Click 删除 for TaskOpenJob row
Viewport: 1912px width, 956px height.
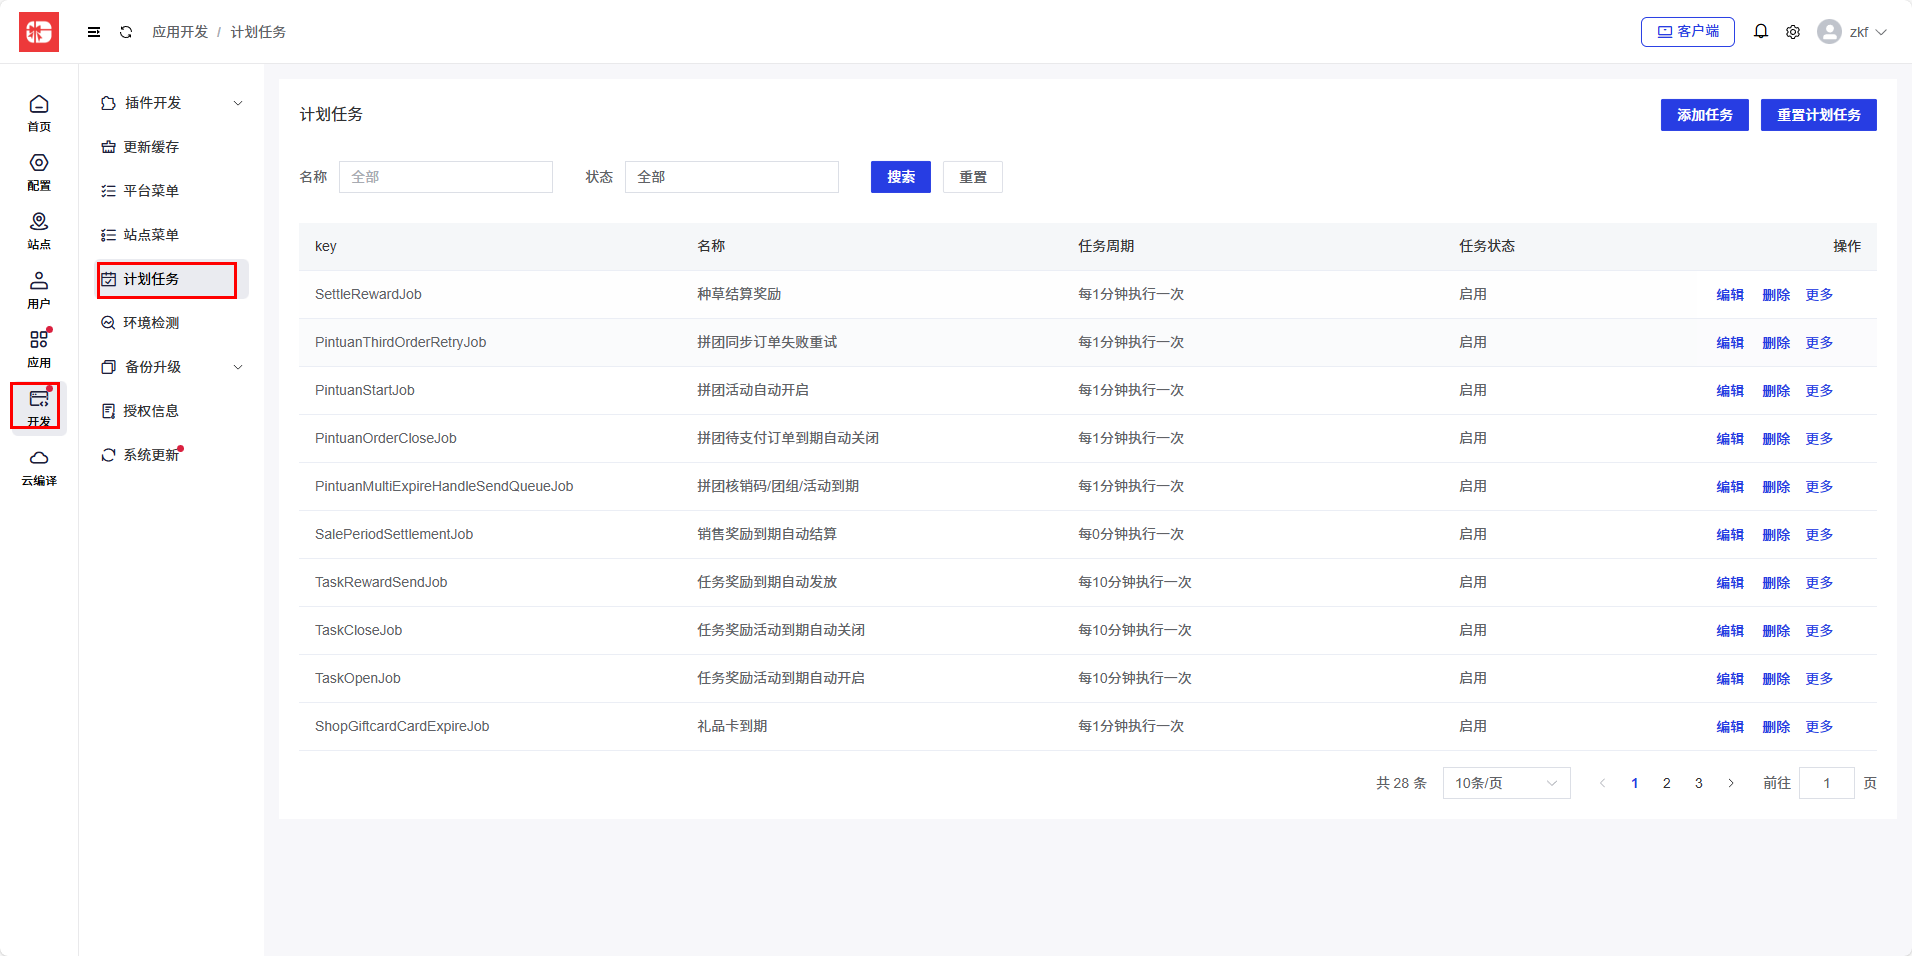(x=1775, y=679)
